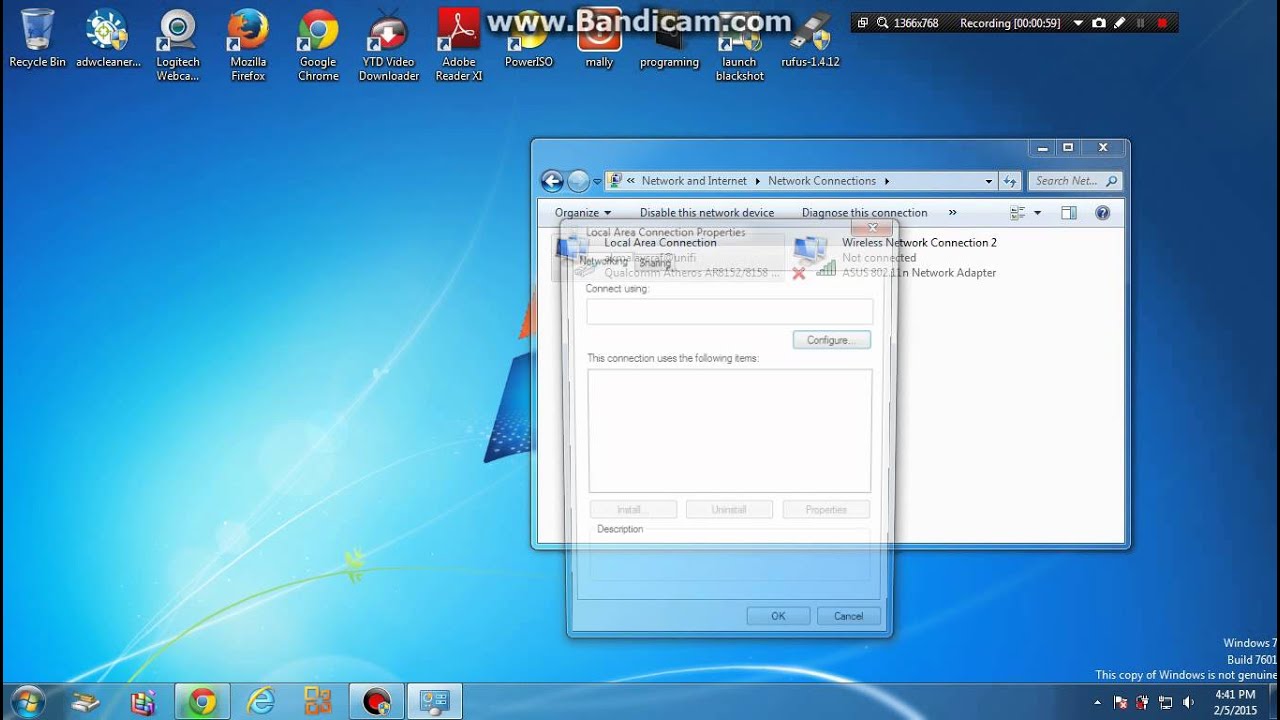Click Bandicam window mode icon
The image size is (1280, 720).
[863, 23]
